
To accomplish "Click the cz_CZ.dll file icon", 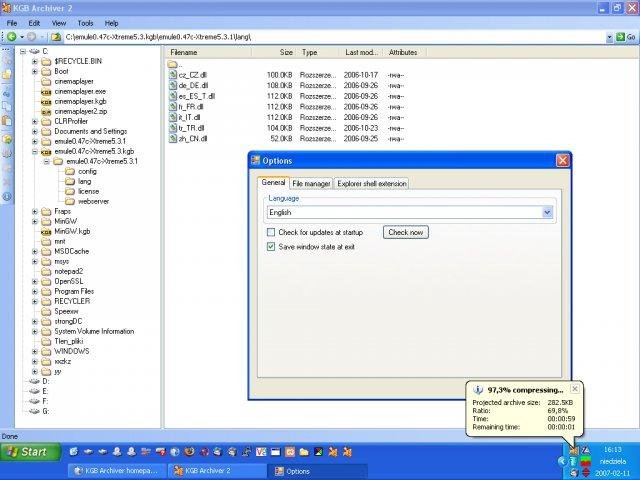I will [x=173, y=75].
